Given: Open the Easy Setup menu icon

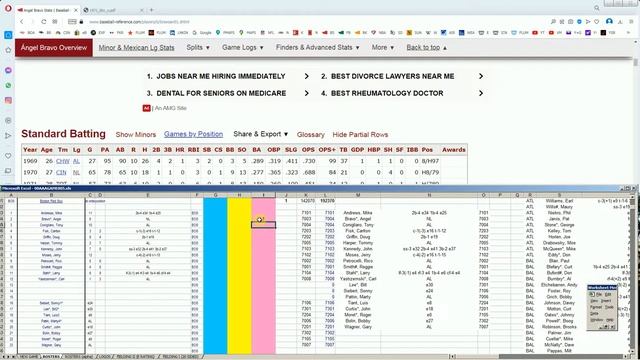Looking at the screenshot, I should (631, 22).
